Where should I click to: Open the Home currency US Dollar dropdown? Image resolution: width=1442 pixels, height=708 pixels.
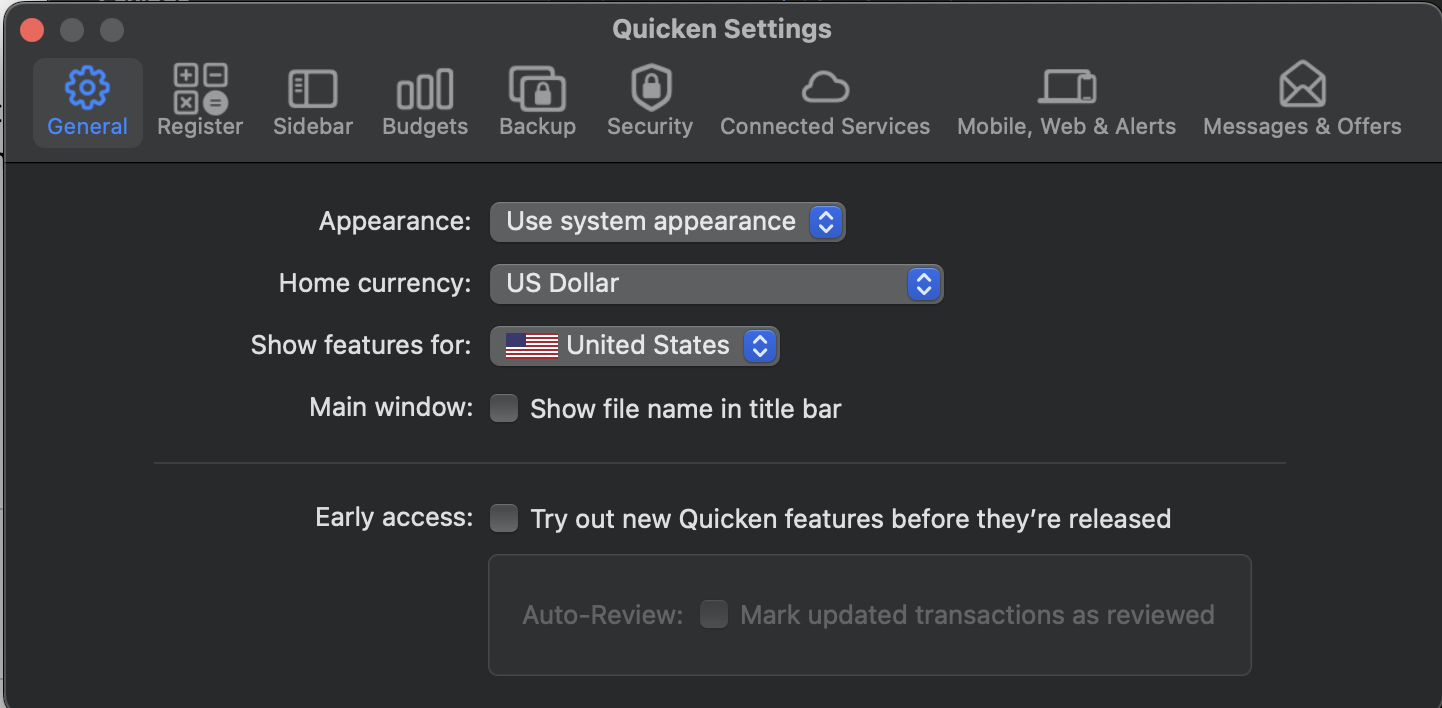pyautogui.click(x=716, y=284)
